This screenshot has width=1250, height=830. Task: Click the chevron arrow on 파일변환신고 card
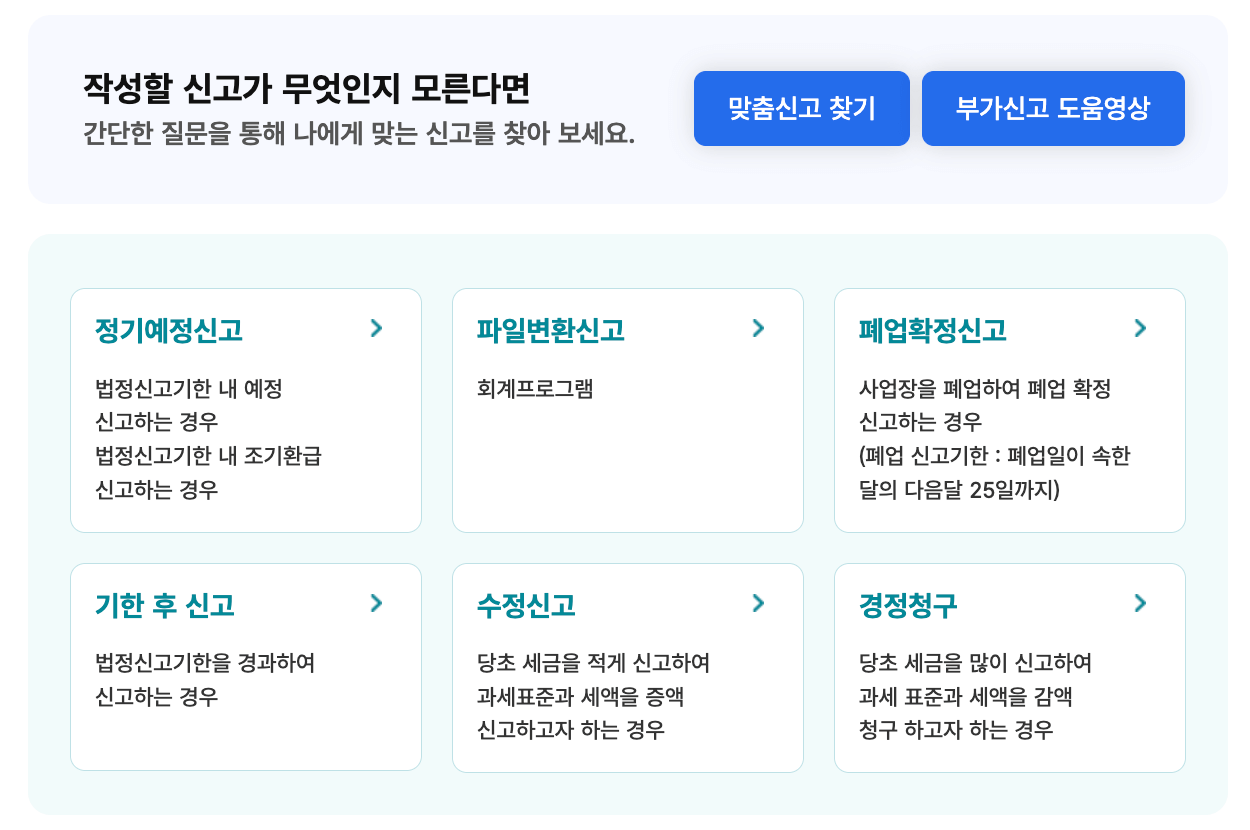758,328
